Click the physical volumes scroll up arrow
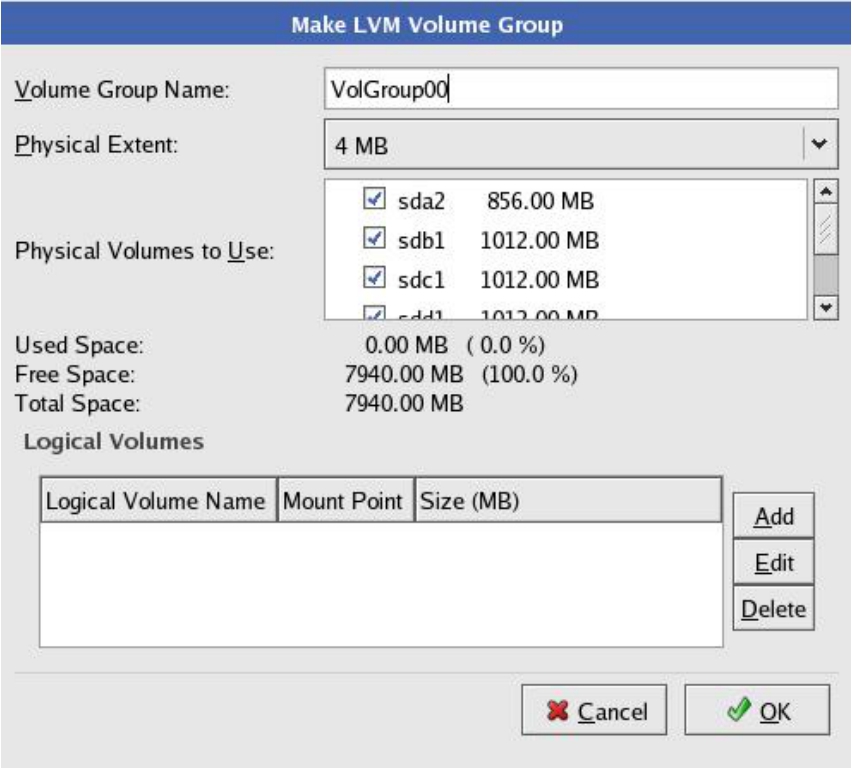 pos(826,190)
